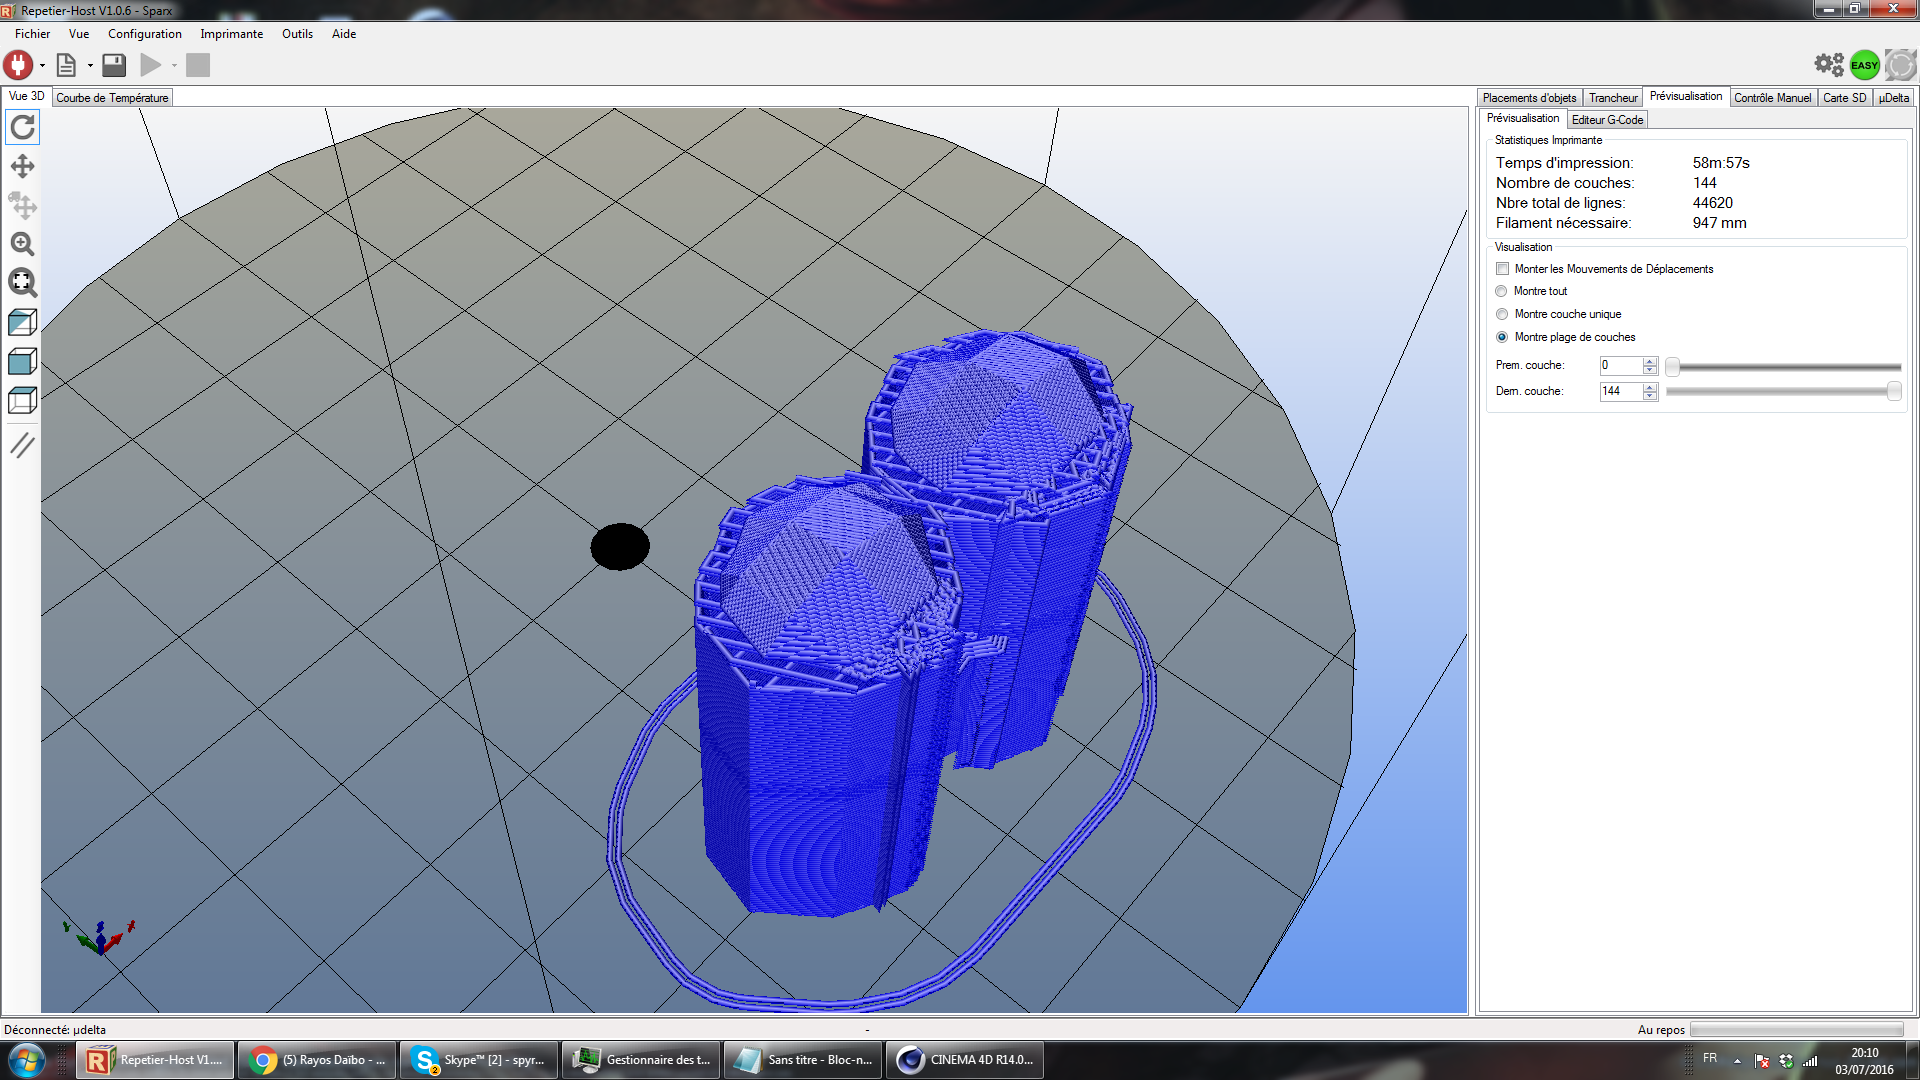Click the Save (floppy disk) toolbar icon

coord(114,65)
